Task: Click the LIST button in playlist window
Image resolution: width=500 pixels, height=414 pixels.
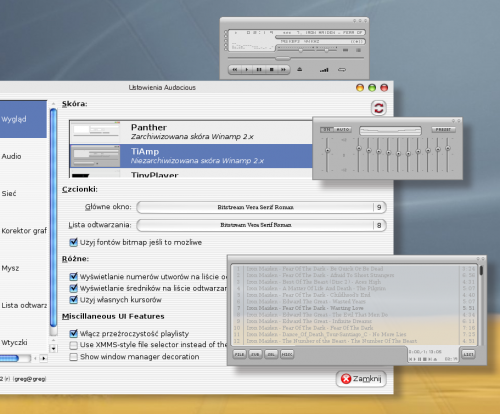Action: [468, 354]
